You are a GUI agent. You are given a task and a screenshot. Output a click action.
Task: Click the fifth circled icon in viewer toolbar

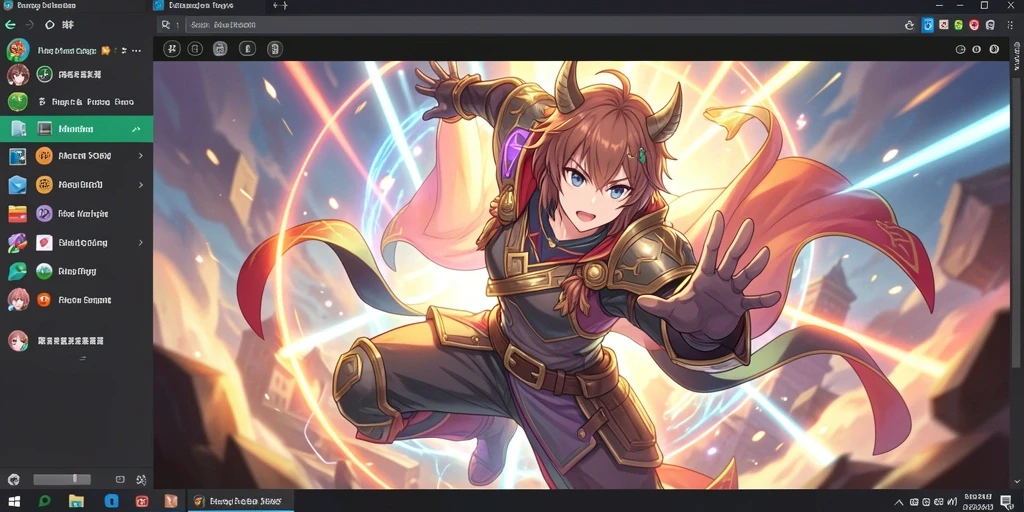pyautogui.click(x=275, y=48)
